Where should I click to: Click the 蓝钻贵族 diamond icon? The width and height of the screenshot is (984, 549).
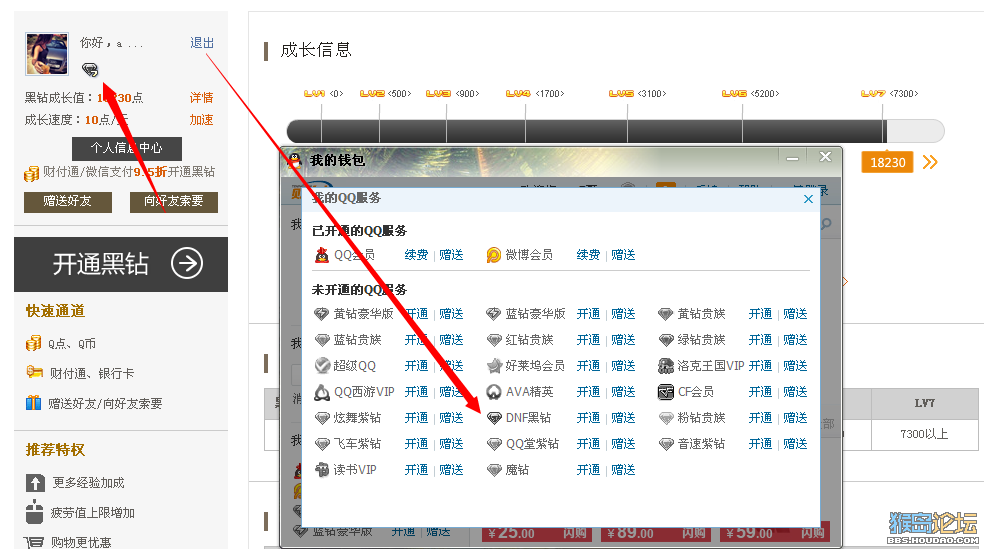coord(322,340)
